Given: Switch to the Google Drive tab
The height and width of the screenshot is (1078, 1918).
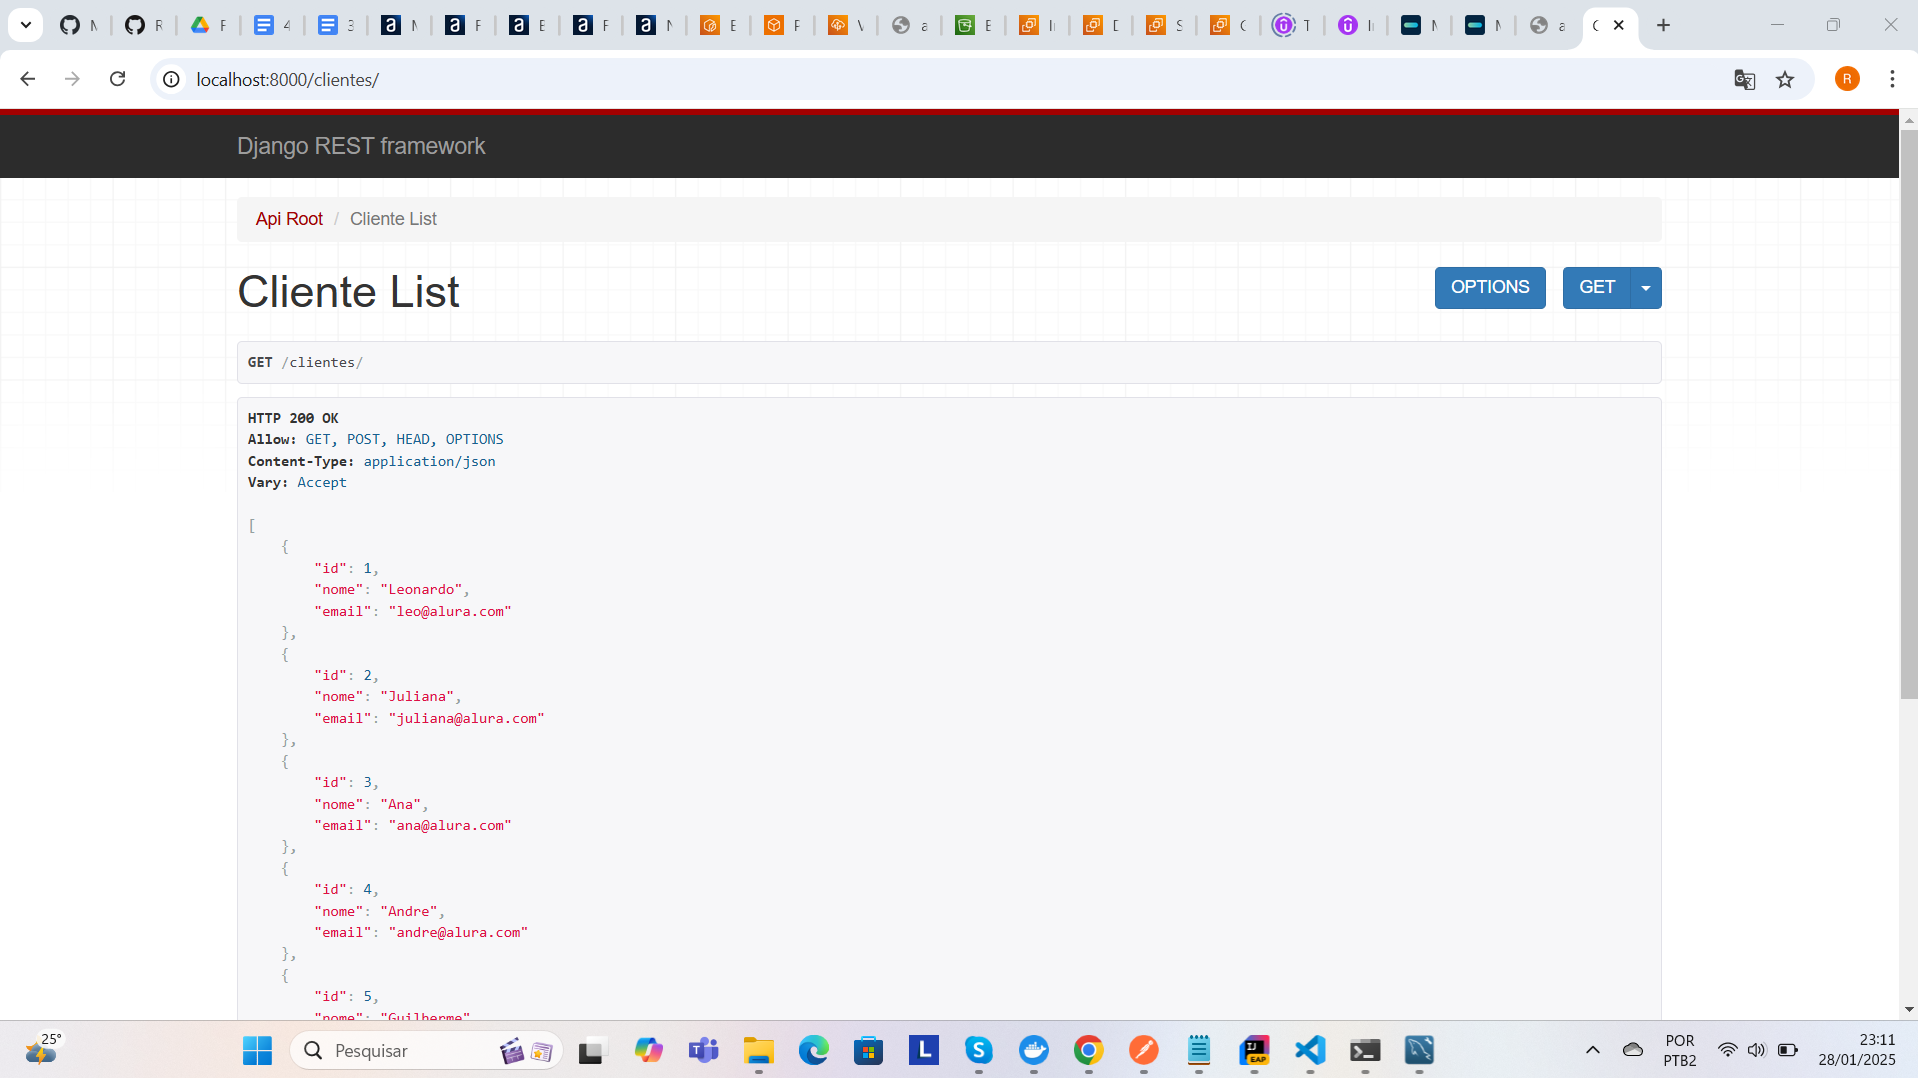Looking at the screenshot, I should click(x=208, y=25).
